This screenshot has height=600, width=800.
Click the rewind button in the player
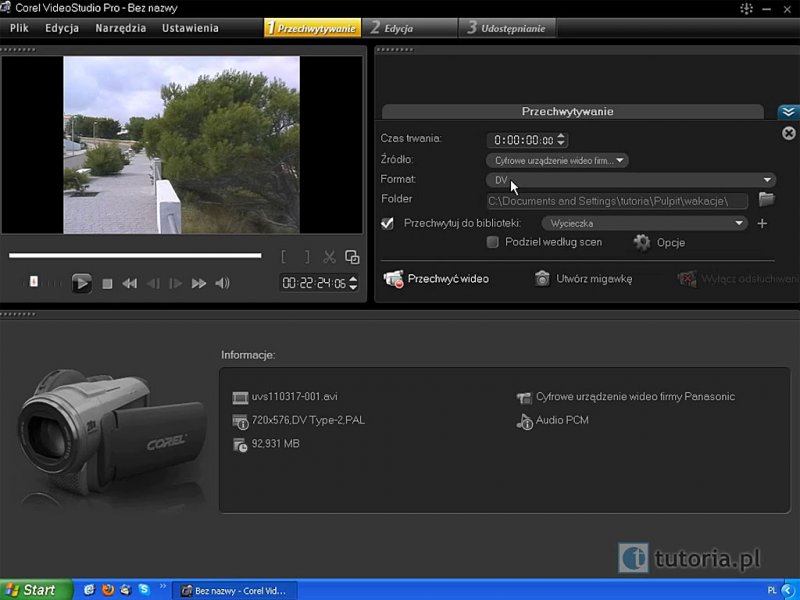(x=129, y=284)
